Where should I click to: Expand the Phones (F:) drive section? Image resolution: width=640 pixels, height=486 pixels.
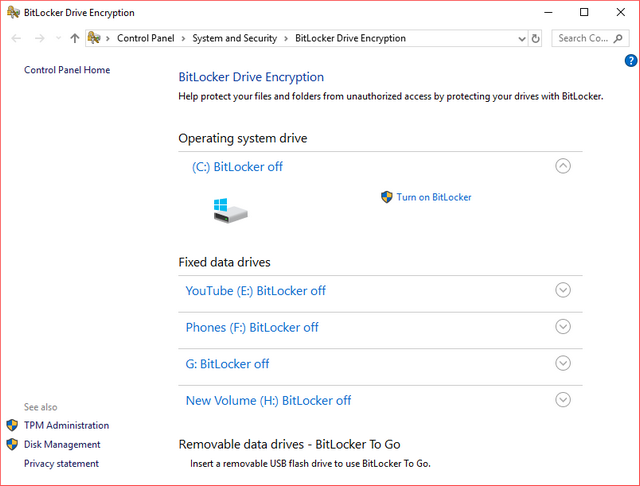click(563, 327)
